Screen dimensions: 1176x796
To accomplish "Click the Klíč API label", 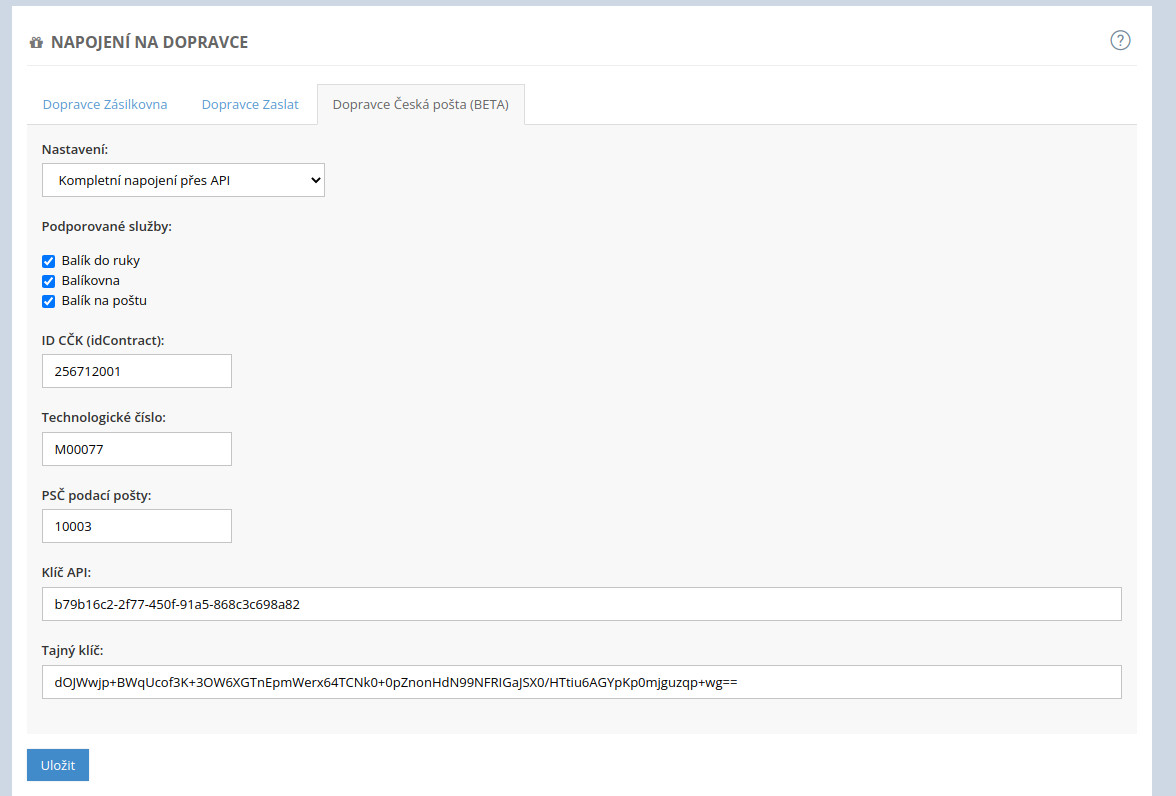I will [x=66, y=572].
